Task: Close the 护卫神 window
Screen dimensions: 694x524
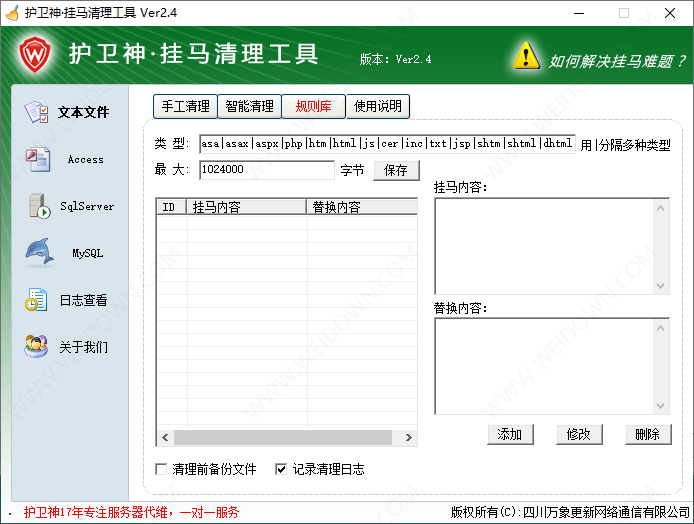Action: tap(670, 13)
